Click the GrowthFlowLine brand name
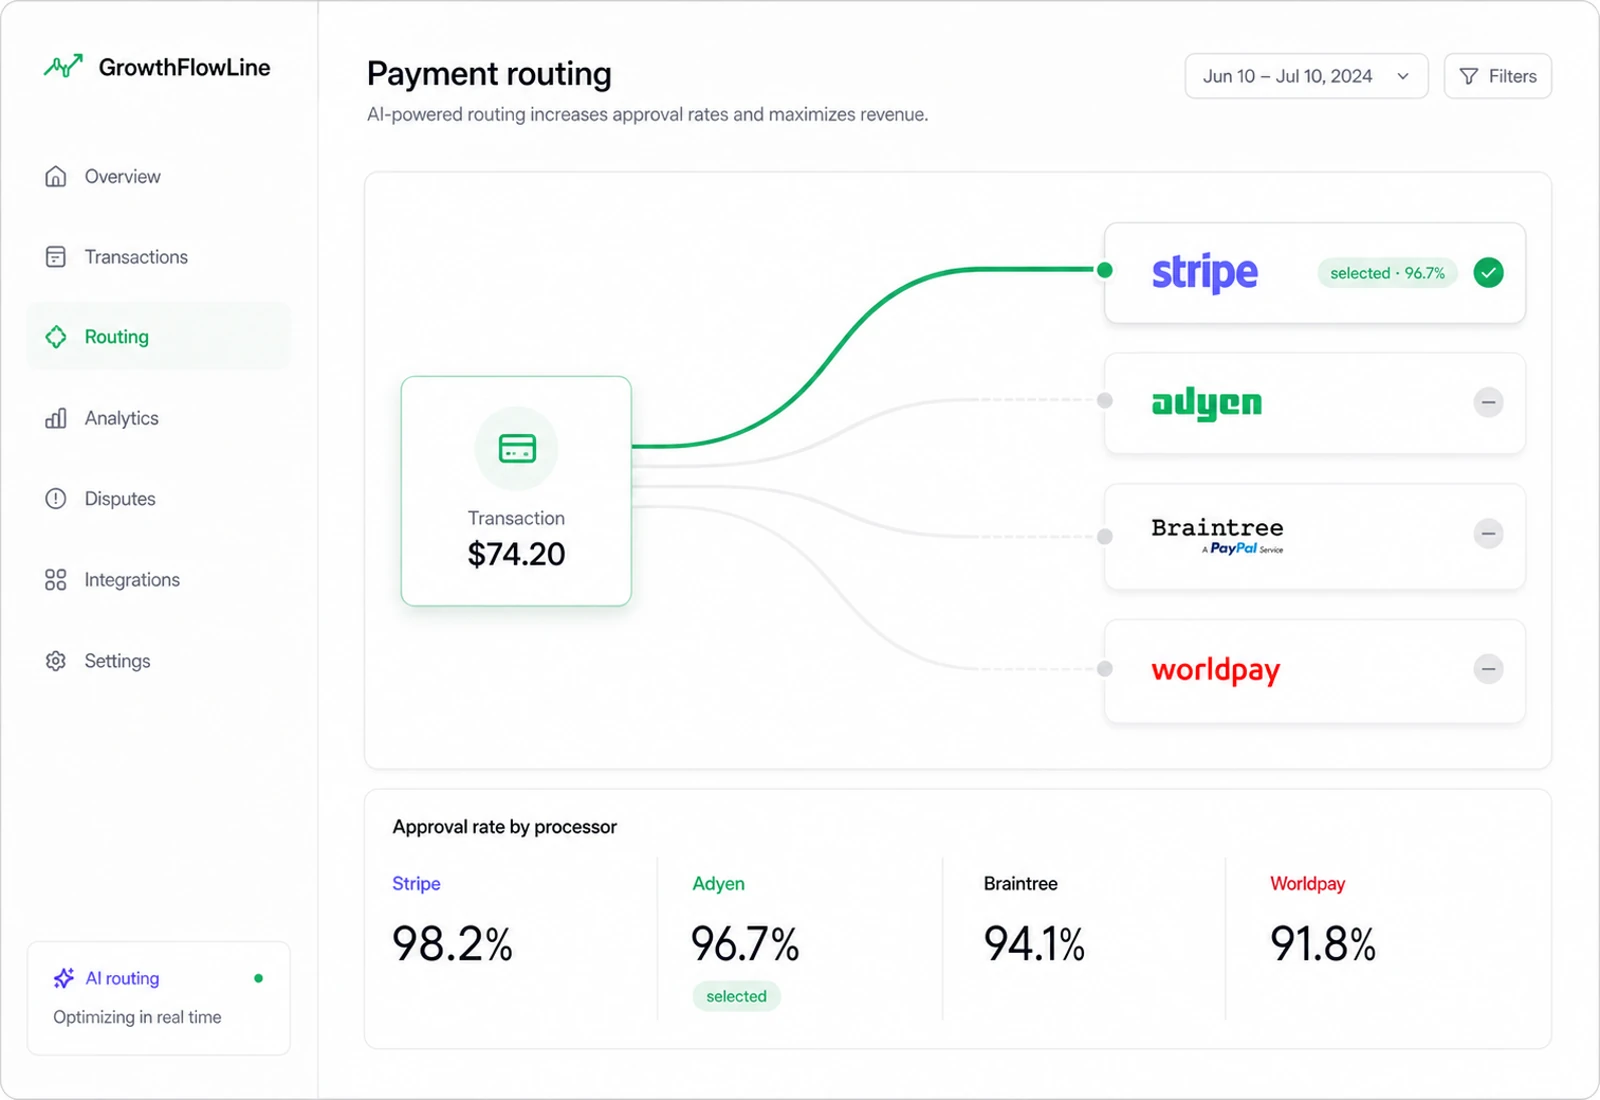The width and height of the screenshot is (1600, 1100). click(184, 67)
